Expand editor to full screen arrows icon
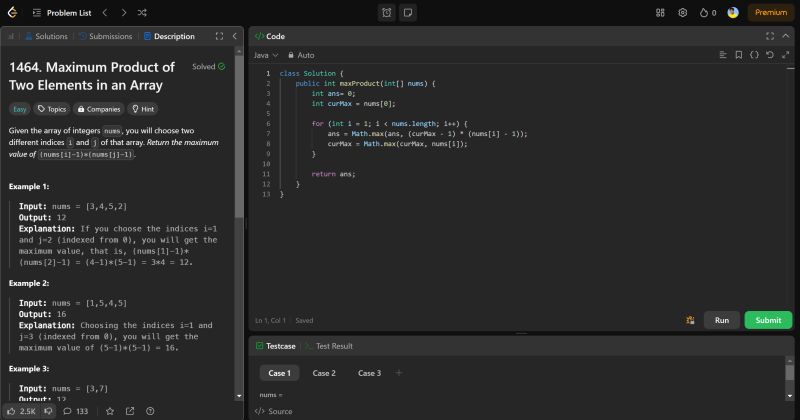Image resolution: width=800 pixels, height=420 pixels. pos(786,55)
